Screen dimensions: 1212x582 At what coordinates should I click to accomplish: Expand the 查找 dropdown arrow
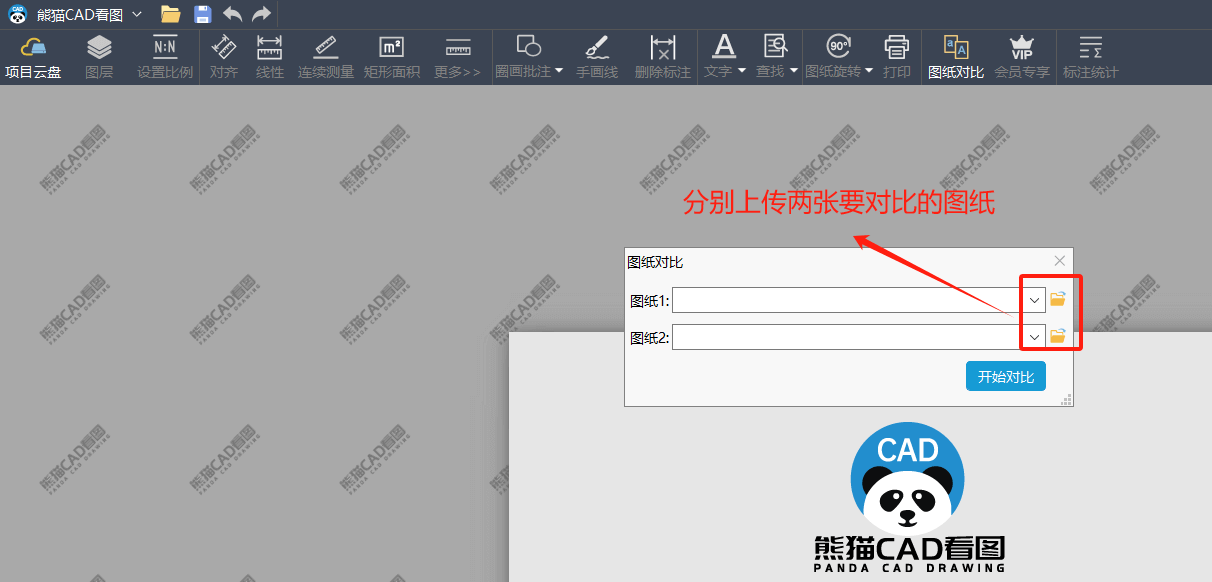tap(794, 71)
